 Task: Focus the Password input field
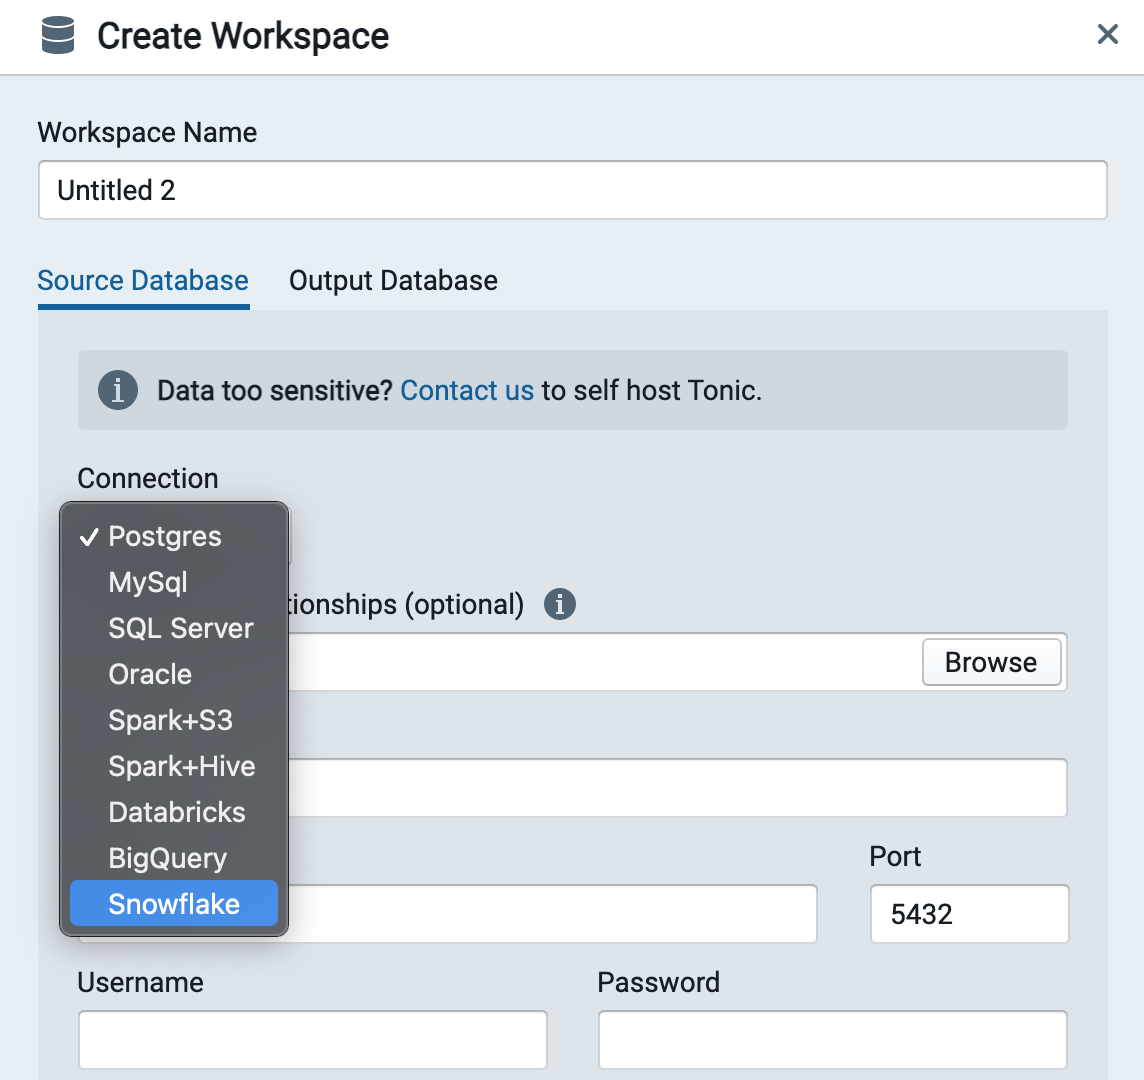pos(833,1039)
